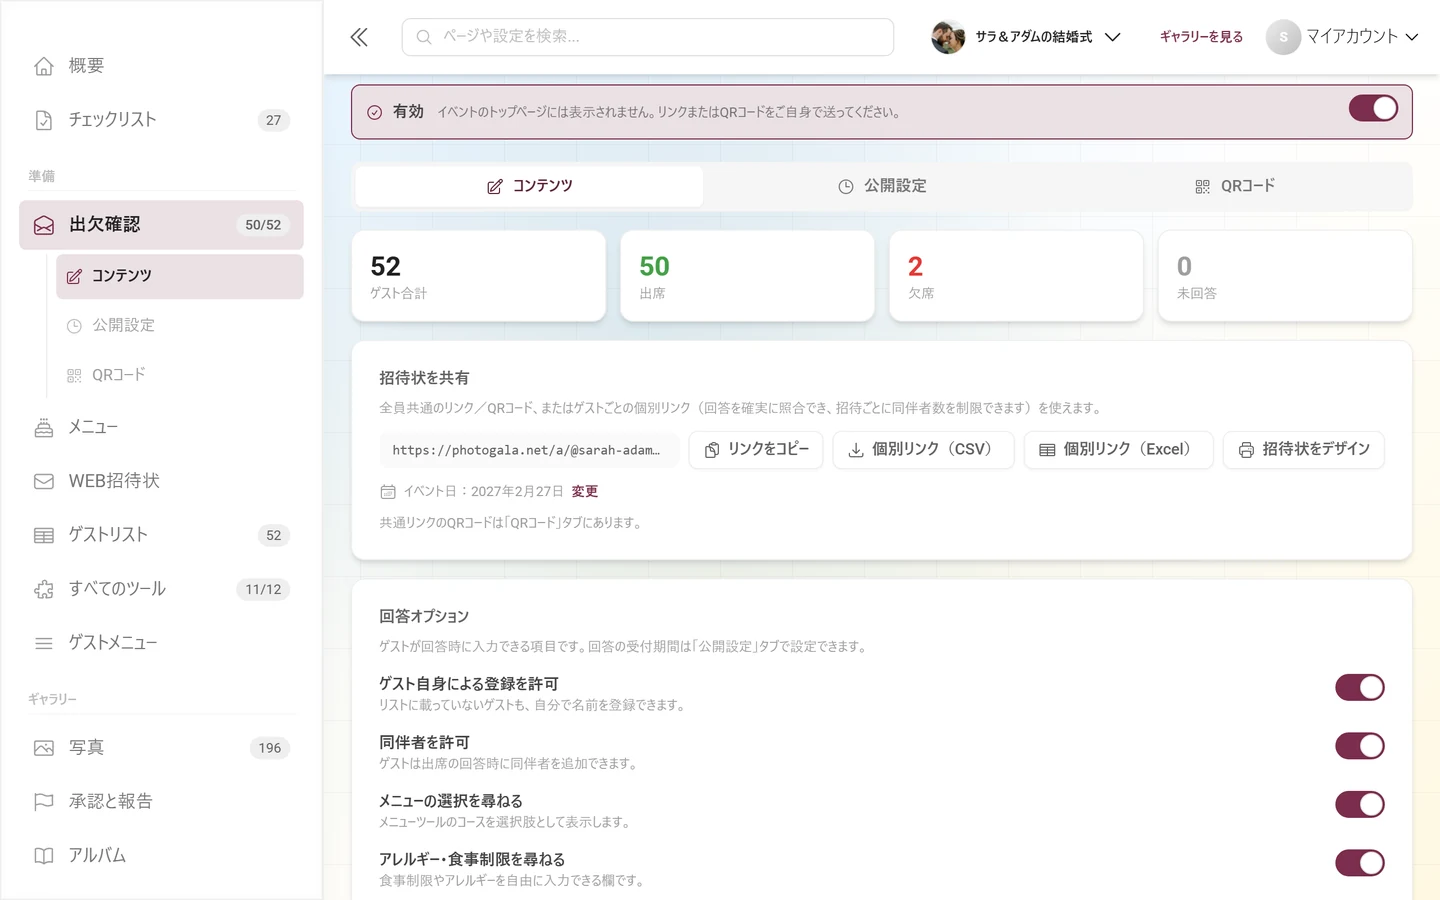Click the magnifier icon in search box
The width and height of the screenshot is (1440, 900).
[x=424, y=37]
